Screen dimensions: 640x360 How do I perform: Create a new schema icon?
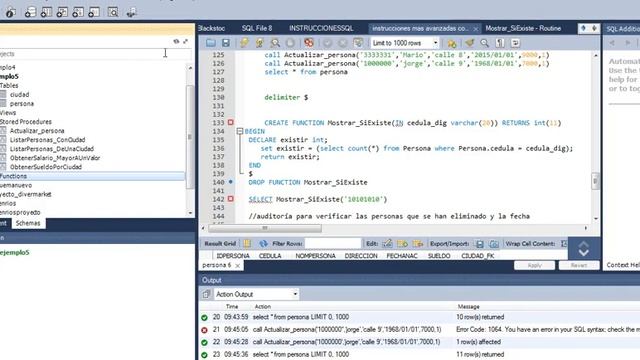click(30, 13)
